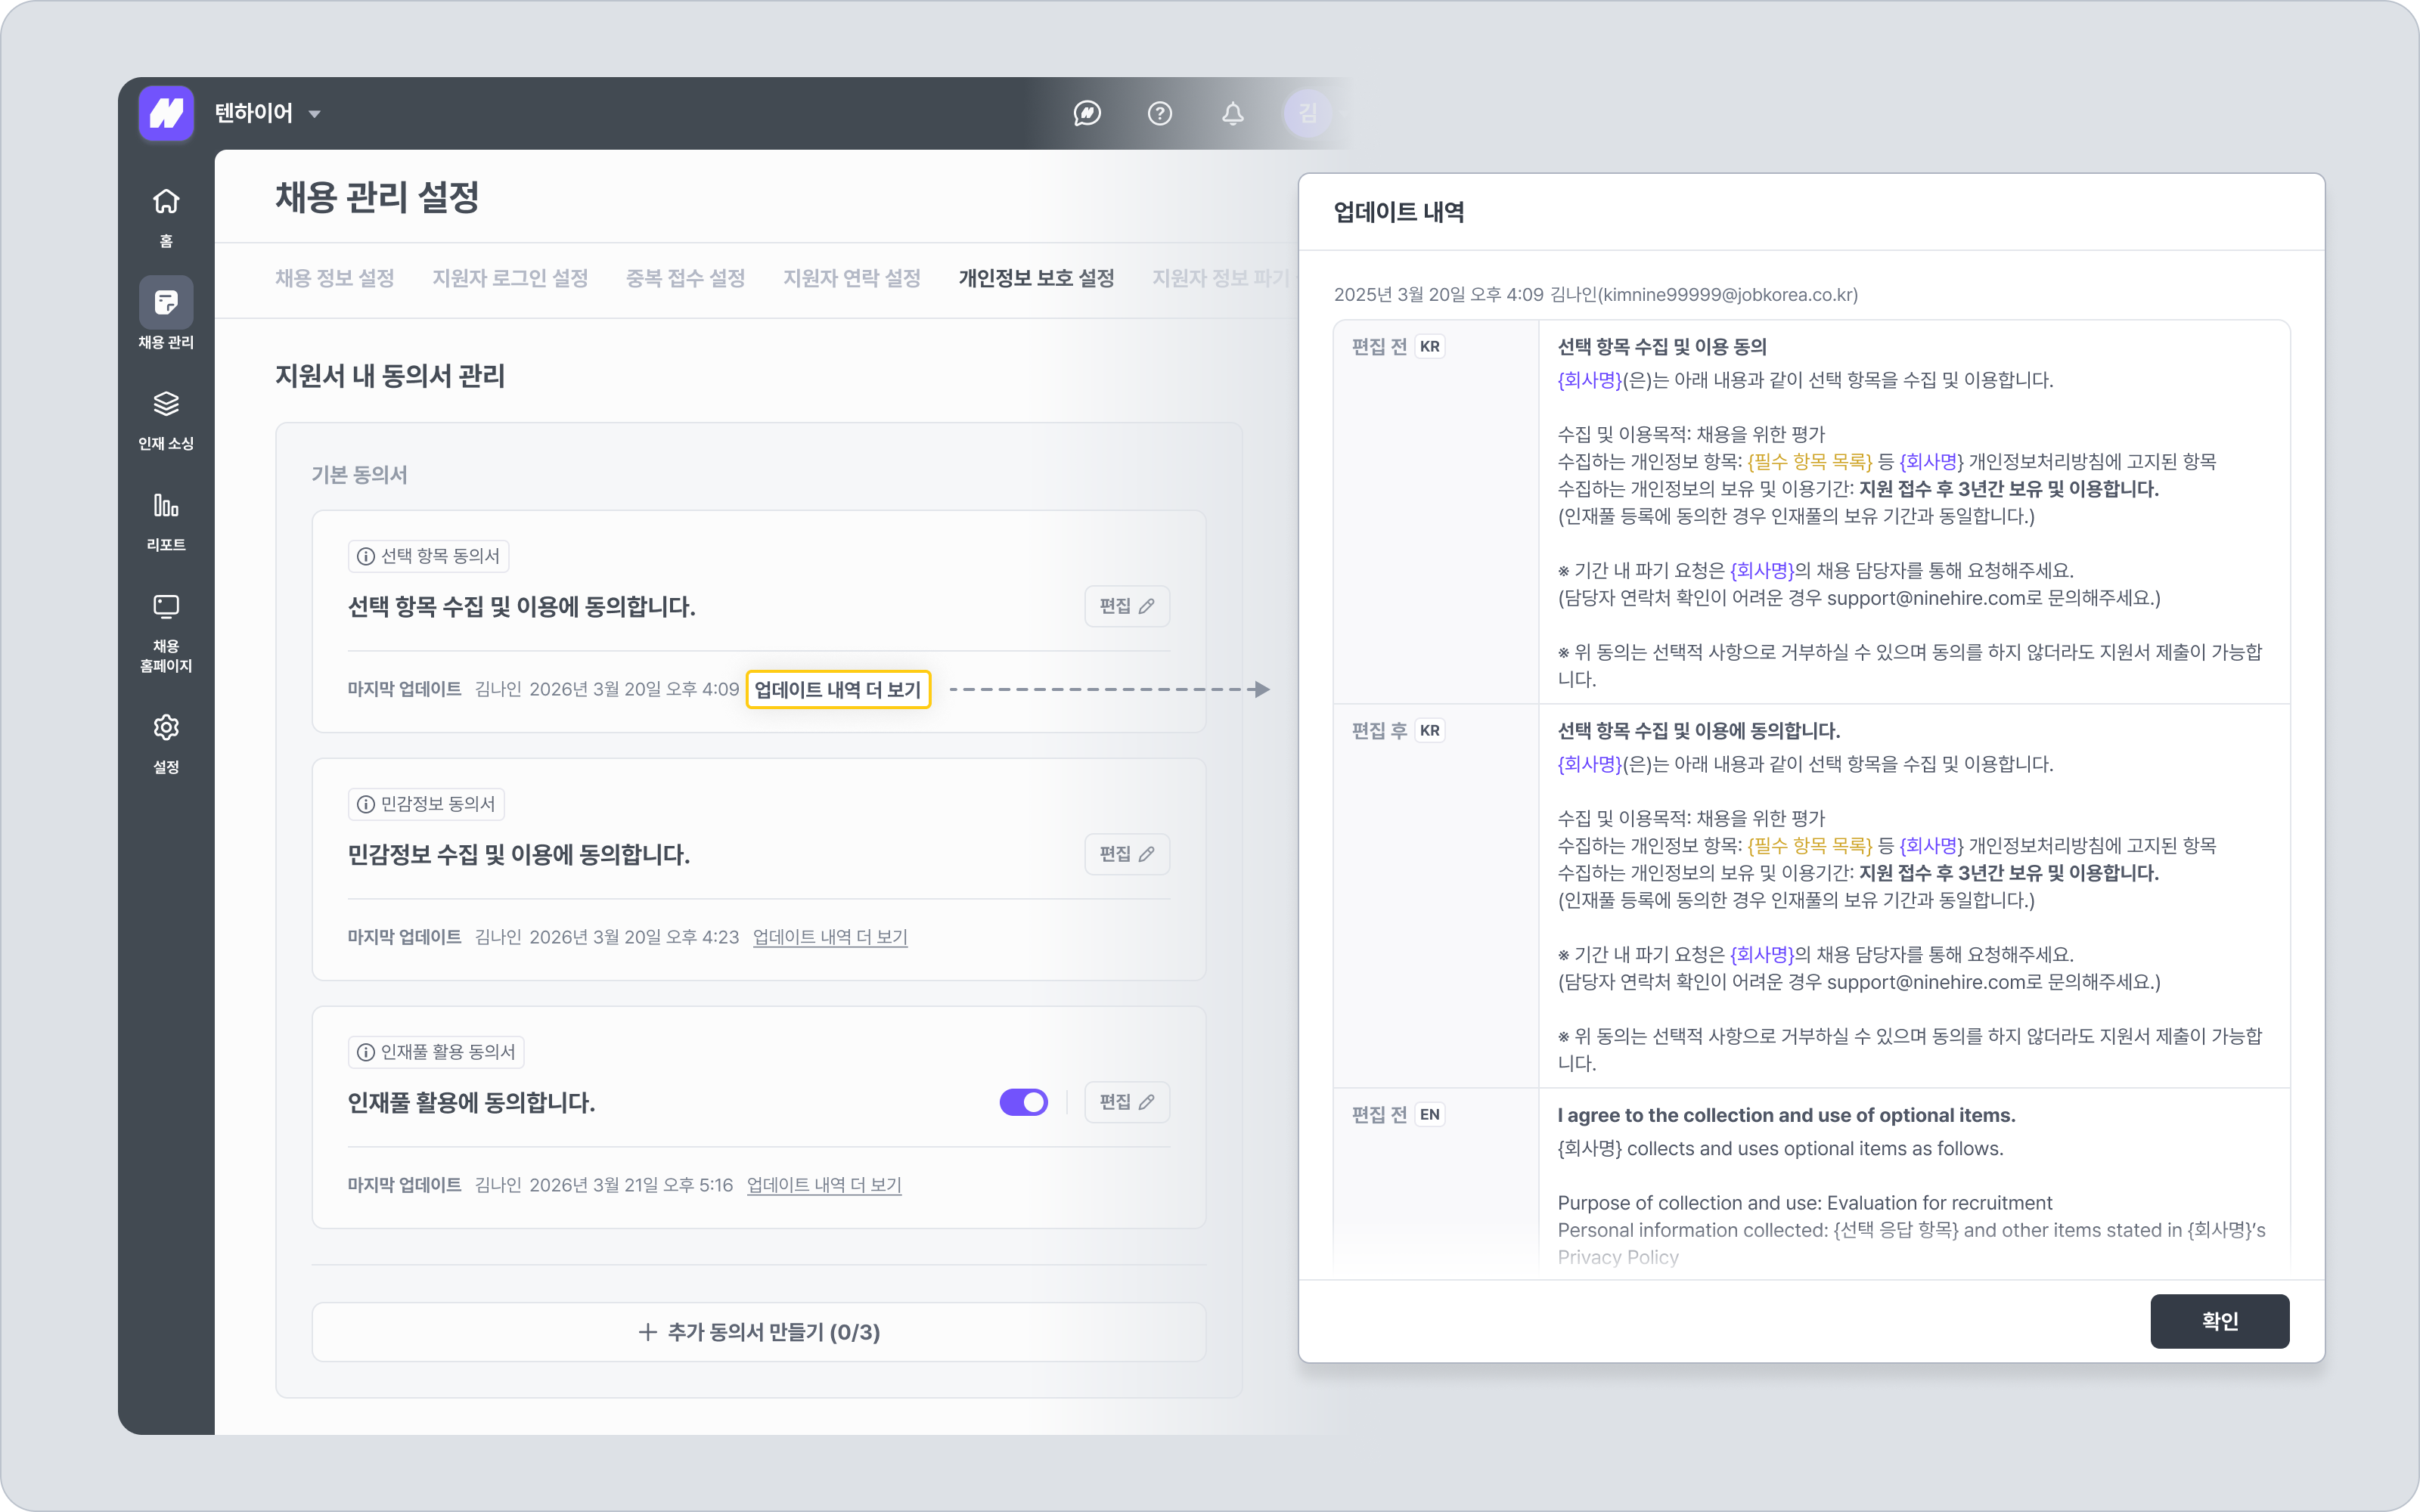This screenshot has height=1512, width=2420.
Task: Click 확인 button in update dialog
Action: coord(2219,1321)
